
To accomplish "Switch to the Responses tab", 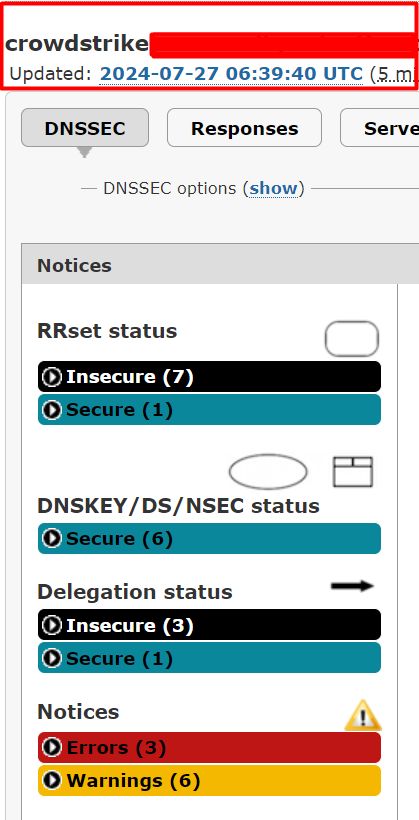I will [x=244, y=128].
